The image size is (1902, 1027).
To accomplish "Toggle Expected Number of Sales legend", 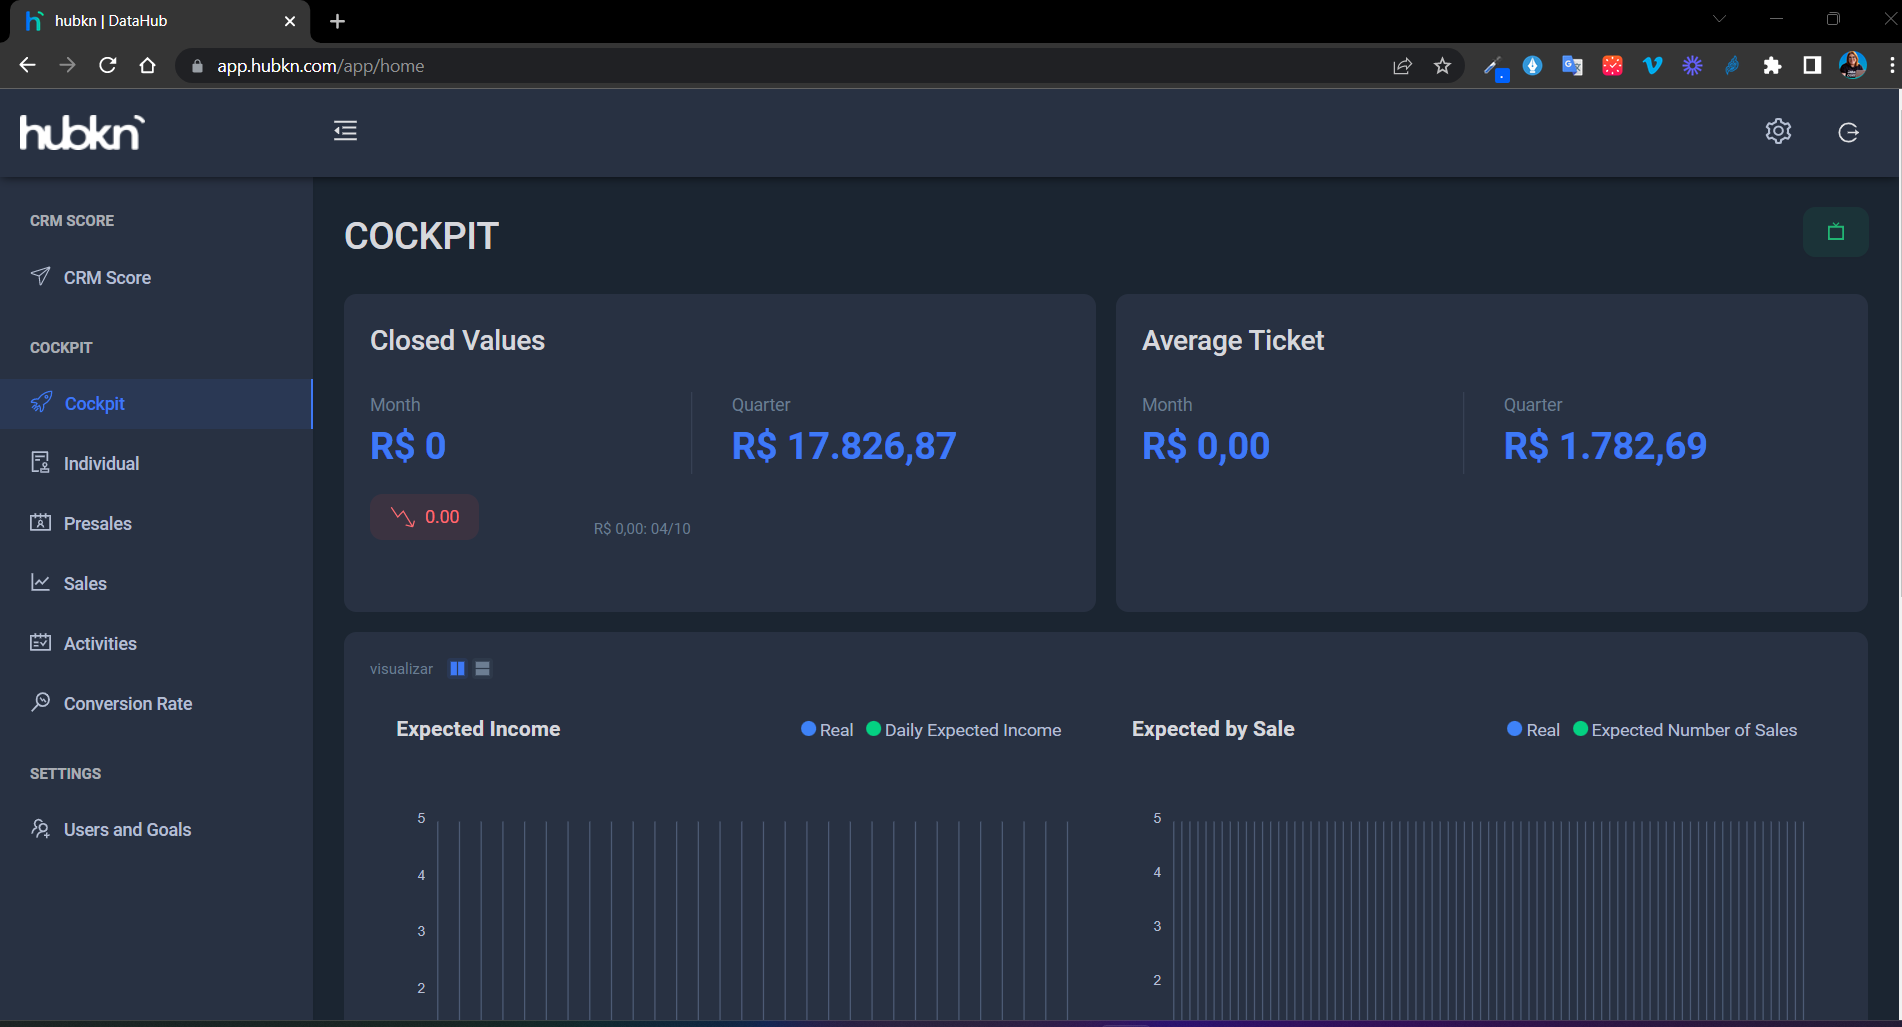I will pyautogui.click(x=1685, y=730).
